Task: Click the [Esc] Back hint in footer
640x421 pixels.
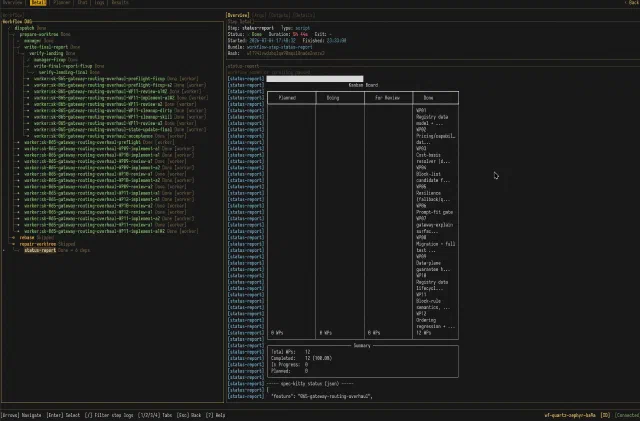Action: [189, 415]
